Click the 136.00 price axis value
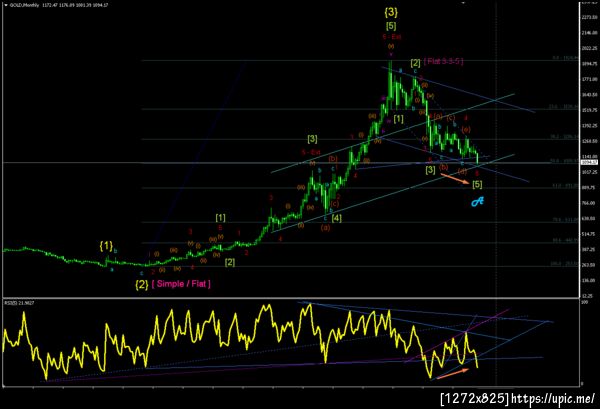 [589, 280]
